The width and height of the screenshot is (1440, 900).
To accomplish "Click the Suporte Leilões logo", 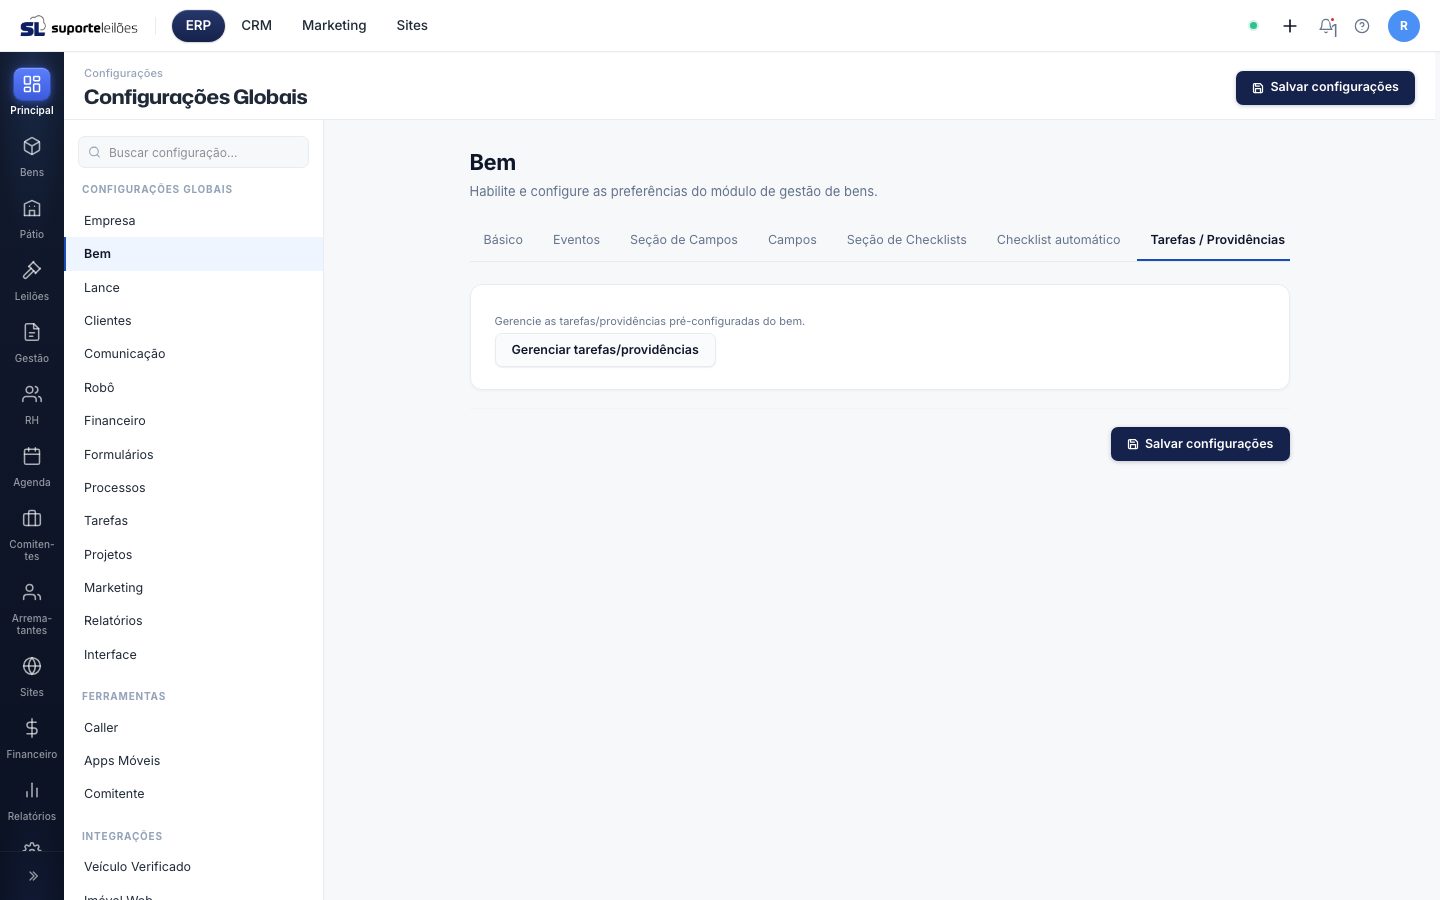I will [79, 26].
